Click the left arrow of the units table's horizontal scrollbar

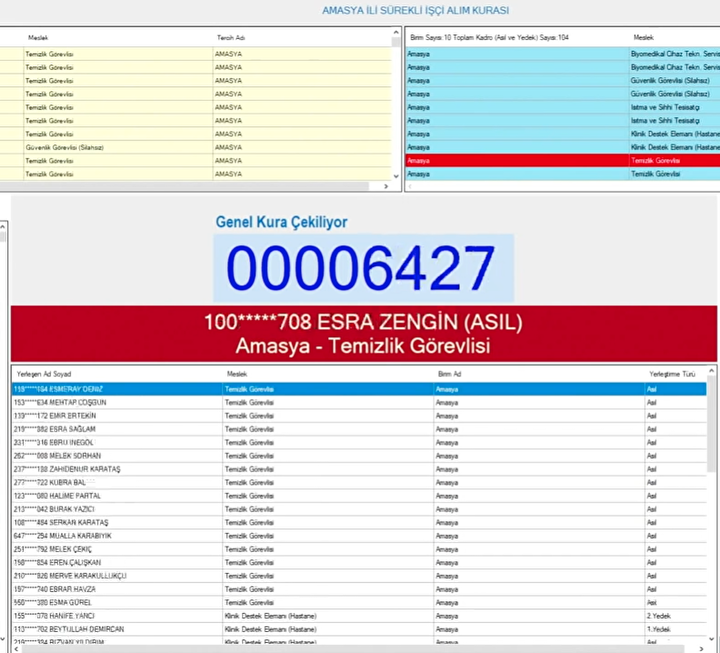pyautogui.click(x=410, y=186)
